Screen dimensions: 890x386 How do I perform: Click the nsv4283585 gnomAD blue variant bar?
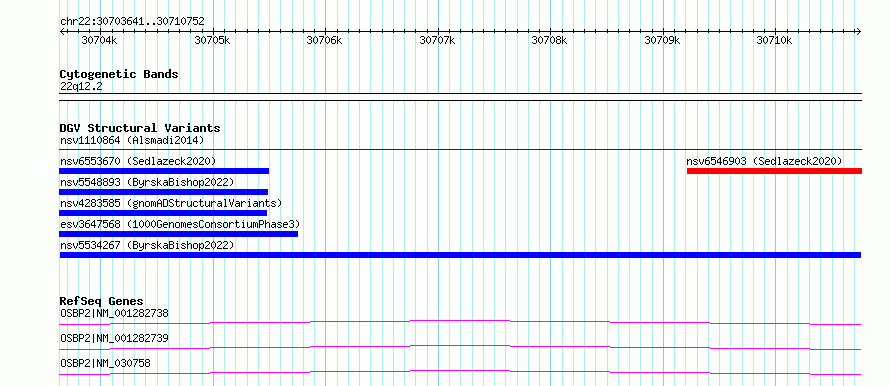pos(163,213)
